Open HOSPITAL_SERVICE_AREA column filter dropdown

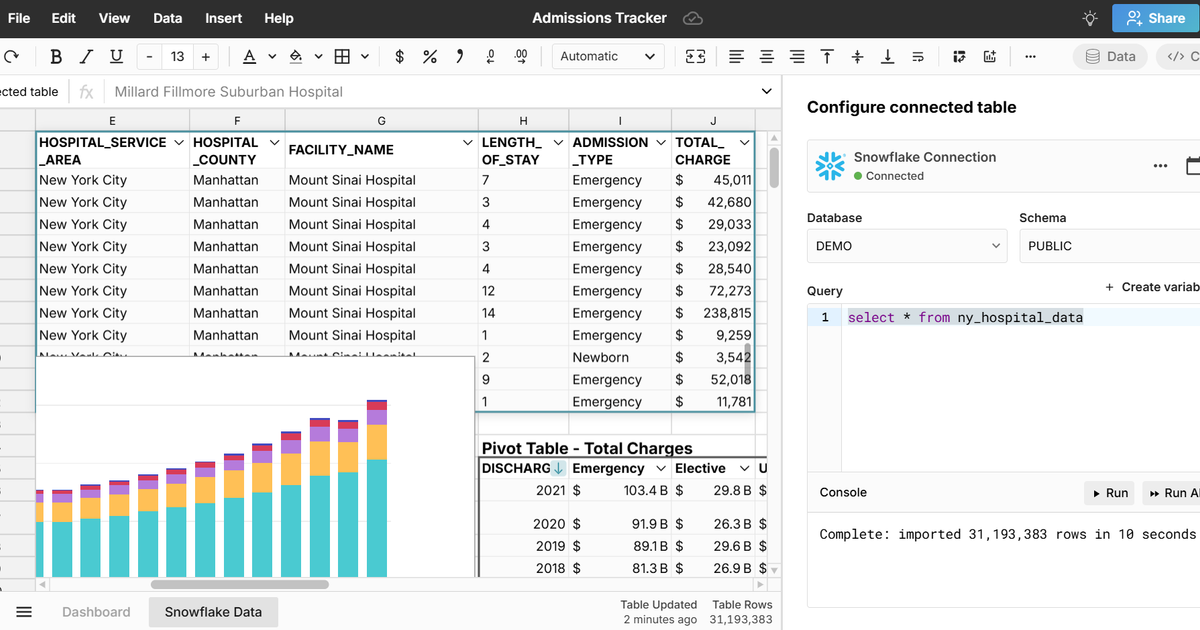[179, 143]
